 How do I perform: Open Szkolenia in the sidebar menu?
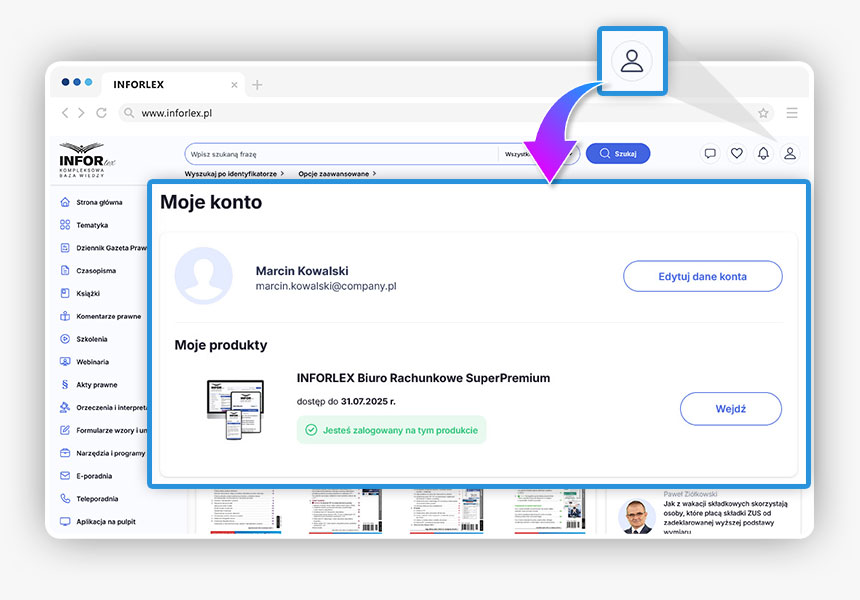tap(92, 339)
